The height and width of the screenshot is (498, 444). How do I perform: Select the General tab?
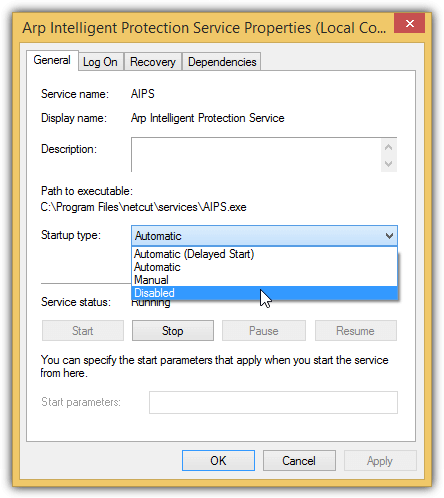pyautogui.click(x=52, y=60)
